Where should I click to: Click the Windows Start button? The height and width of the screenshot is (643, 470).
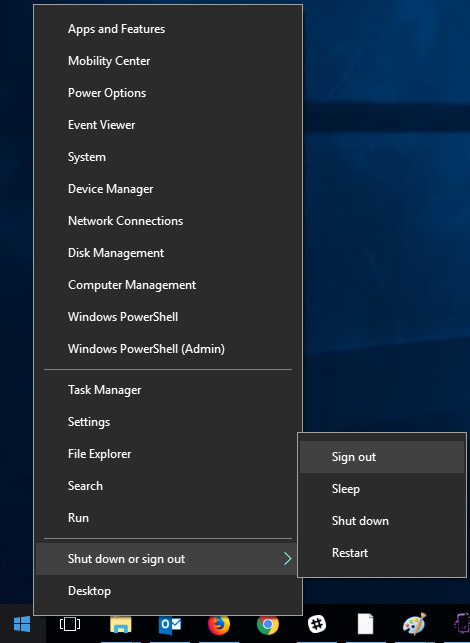click(x=22, y=624)
